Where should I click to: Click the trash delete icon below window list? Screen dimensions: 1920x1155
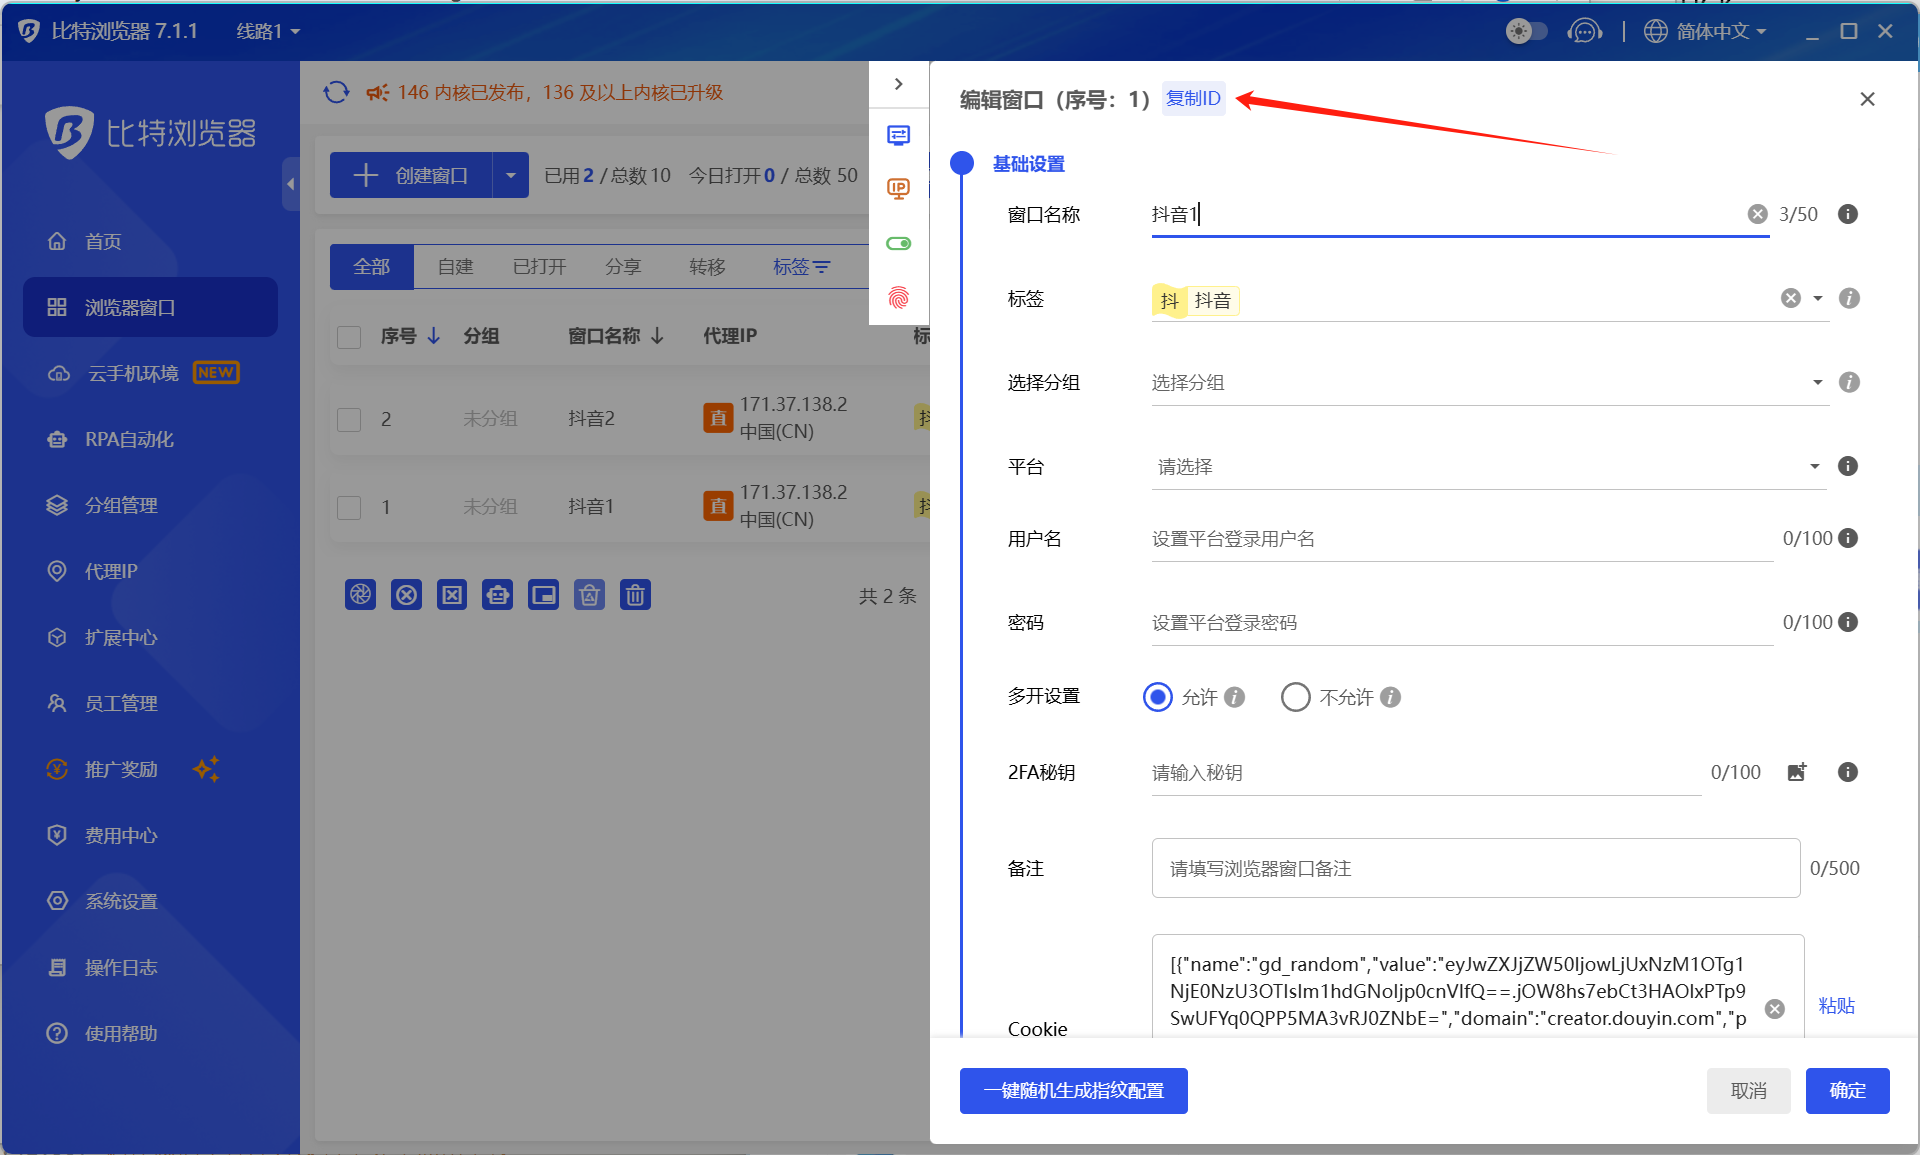635,595
